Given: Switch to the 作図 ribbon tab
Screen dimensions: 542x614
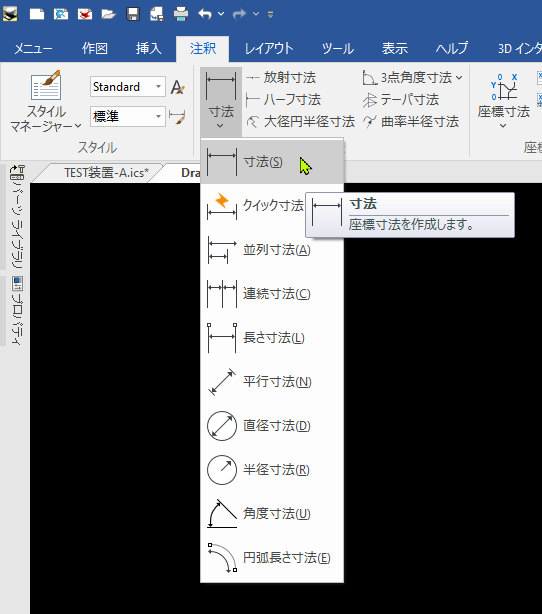Looking at the screenshot, I should [x=94, y=49].
